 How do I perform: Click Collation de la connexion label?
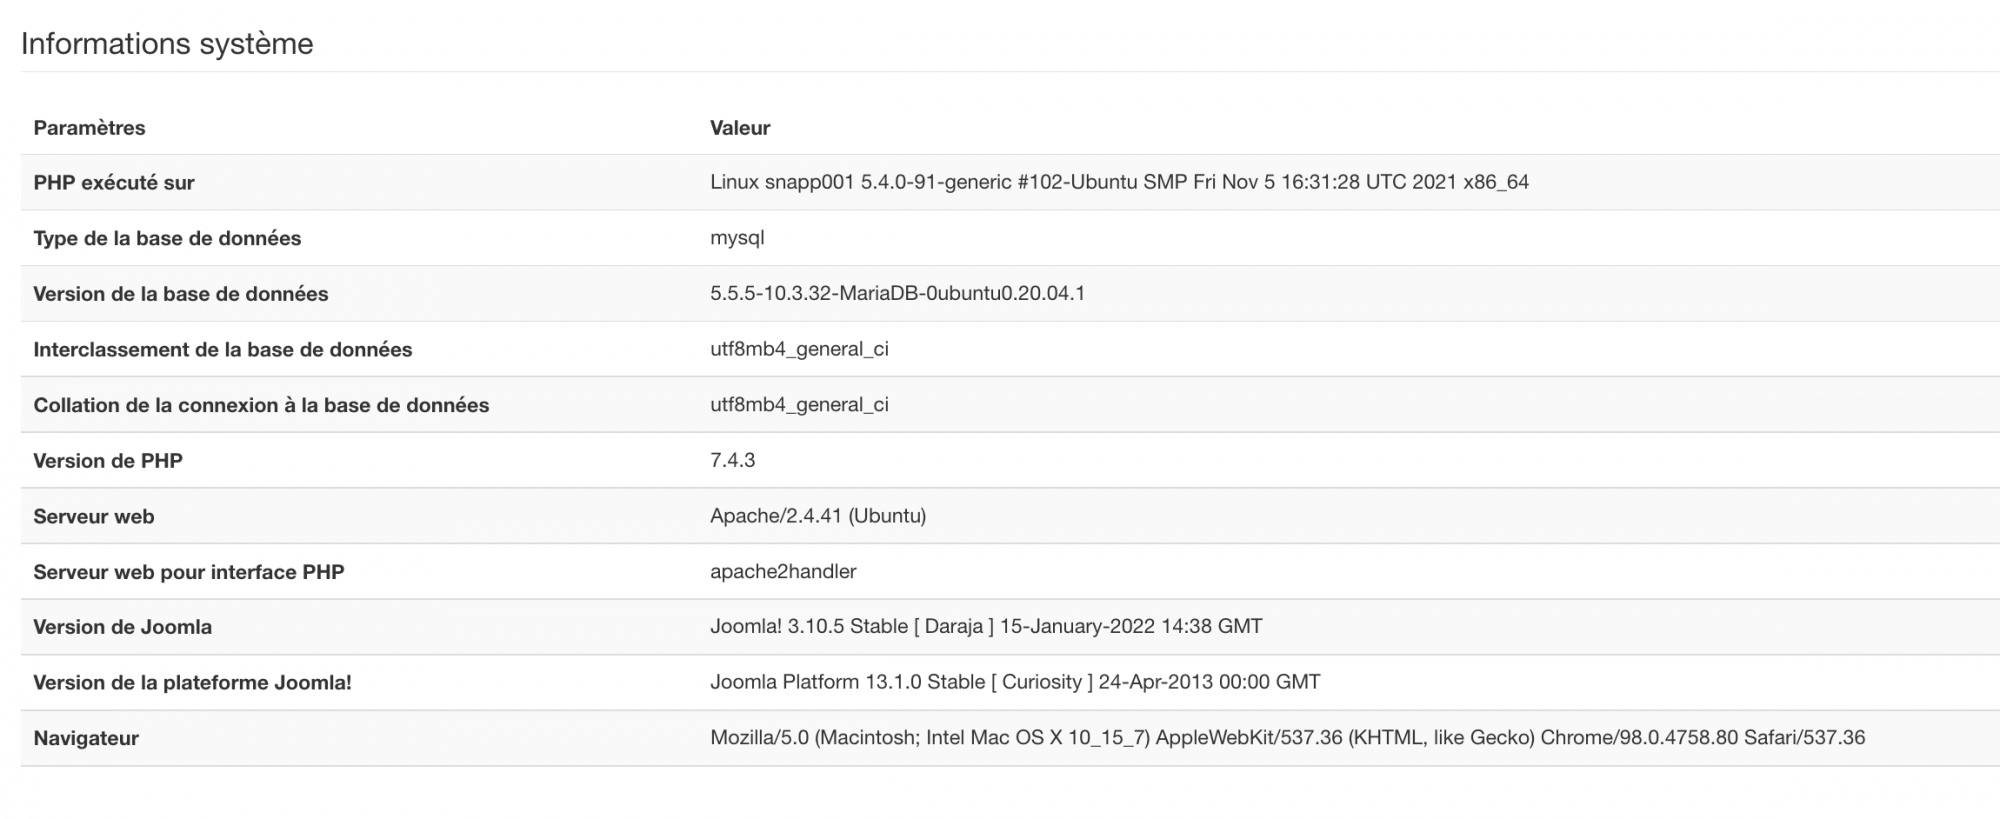[261, 405]
